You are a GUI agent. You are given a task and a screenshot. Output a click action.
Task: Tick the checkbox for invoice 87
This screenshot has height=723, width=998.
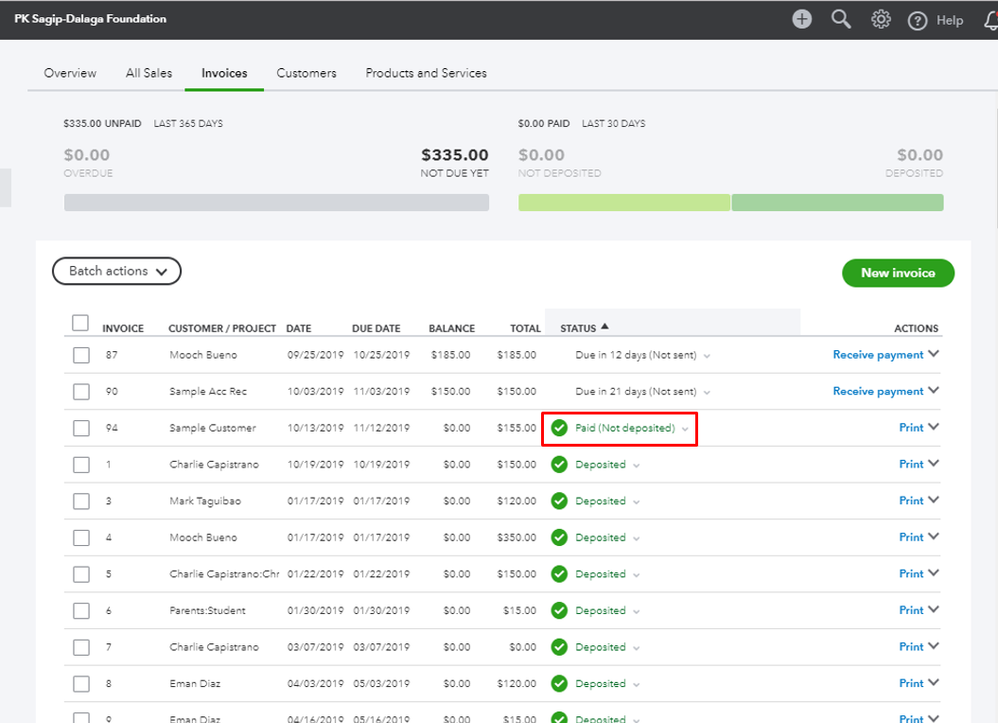[81, 355]
